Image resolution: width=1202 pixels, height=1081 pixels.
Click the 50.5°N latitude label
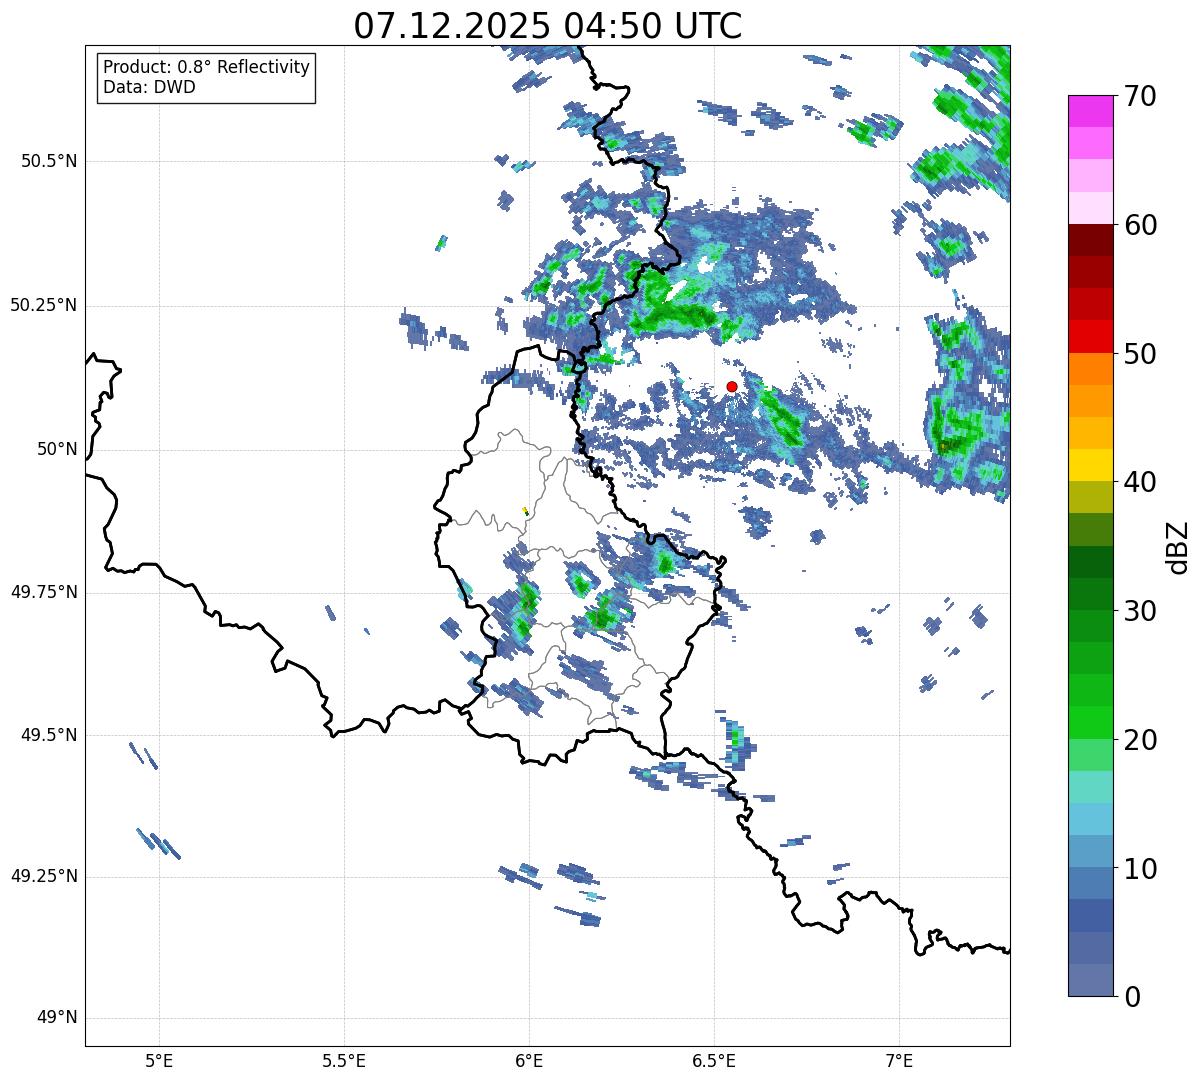pyautogui.click(x=48, y=161)
